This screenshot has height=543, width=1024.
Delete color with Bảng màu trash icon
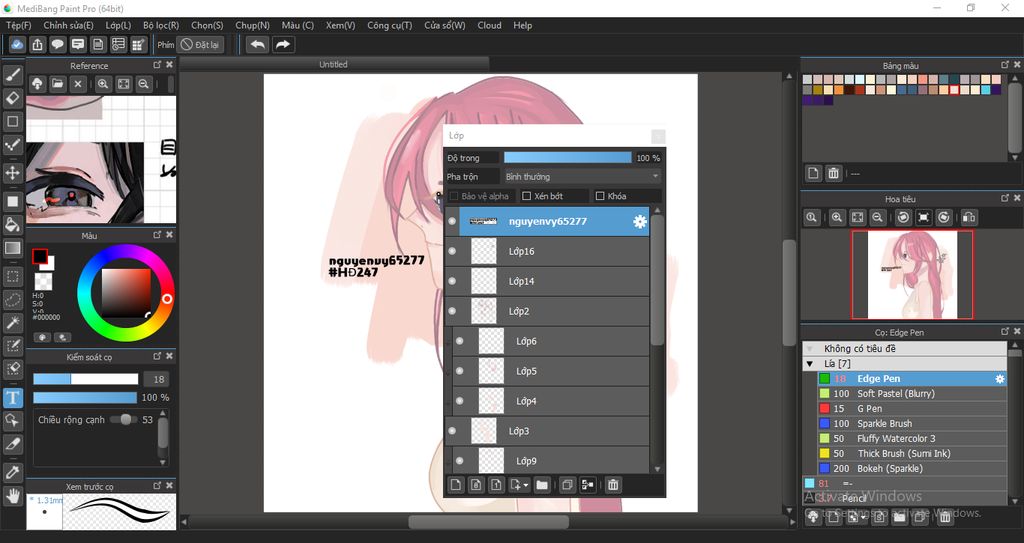(x=833, y=173)
